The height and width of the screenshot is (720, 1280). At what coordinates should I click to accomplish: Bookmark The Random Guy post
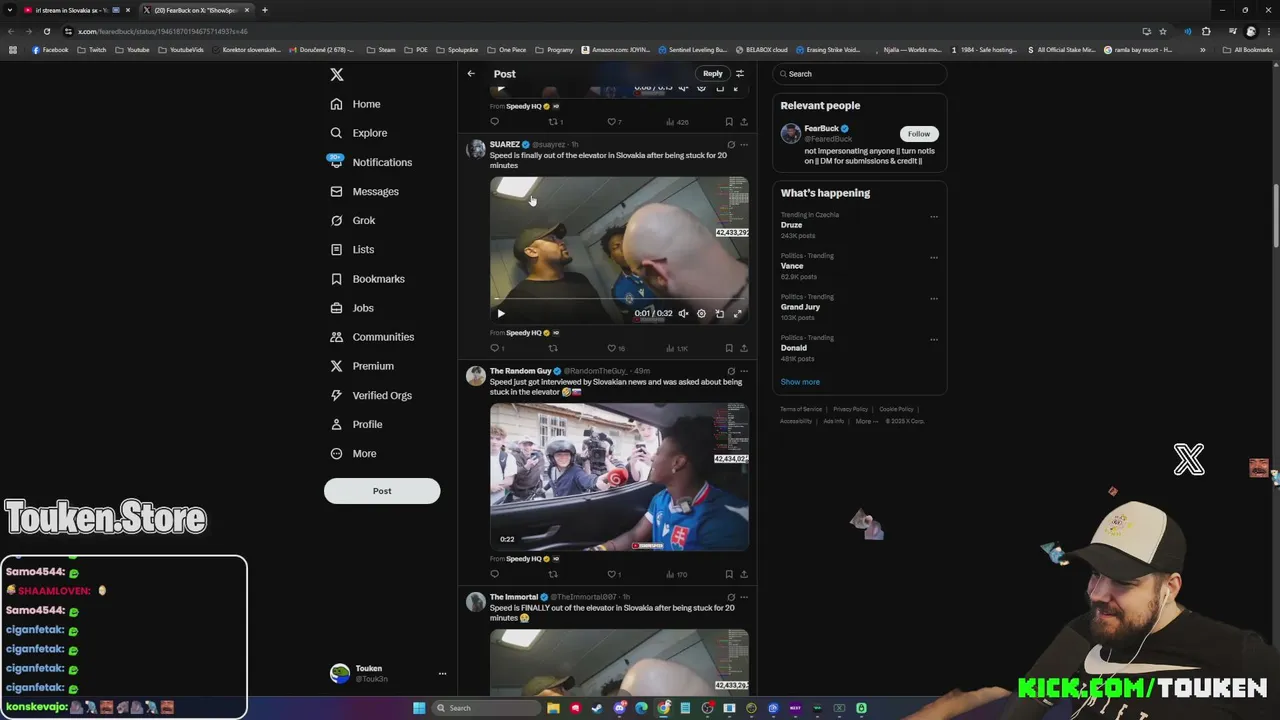point(729,574)
